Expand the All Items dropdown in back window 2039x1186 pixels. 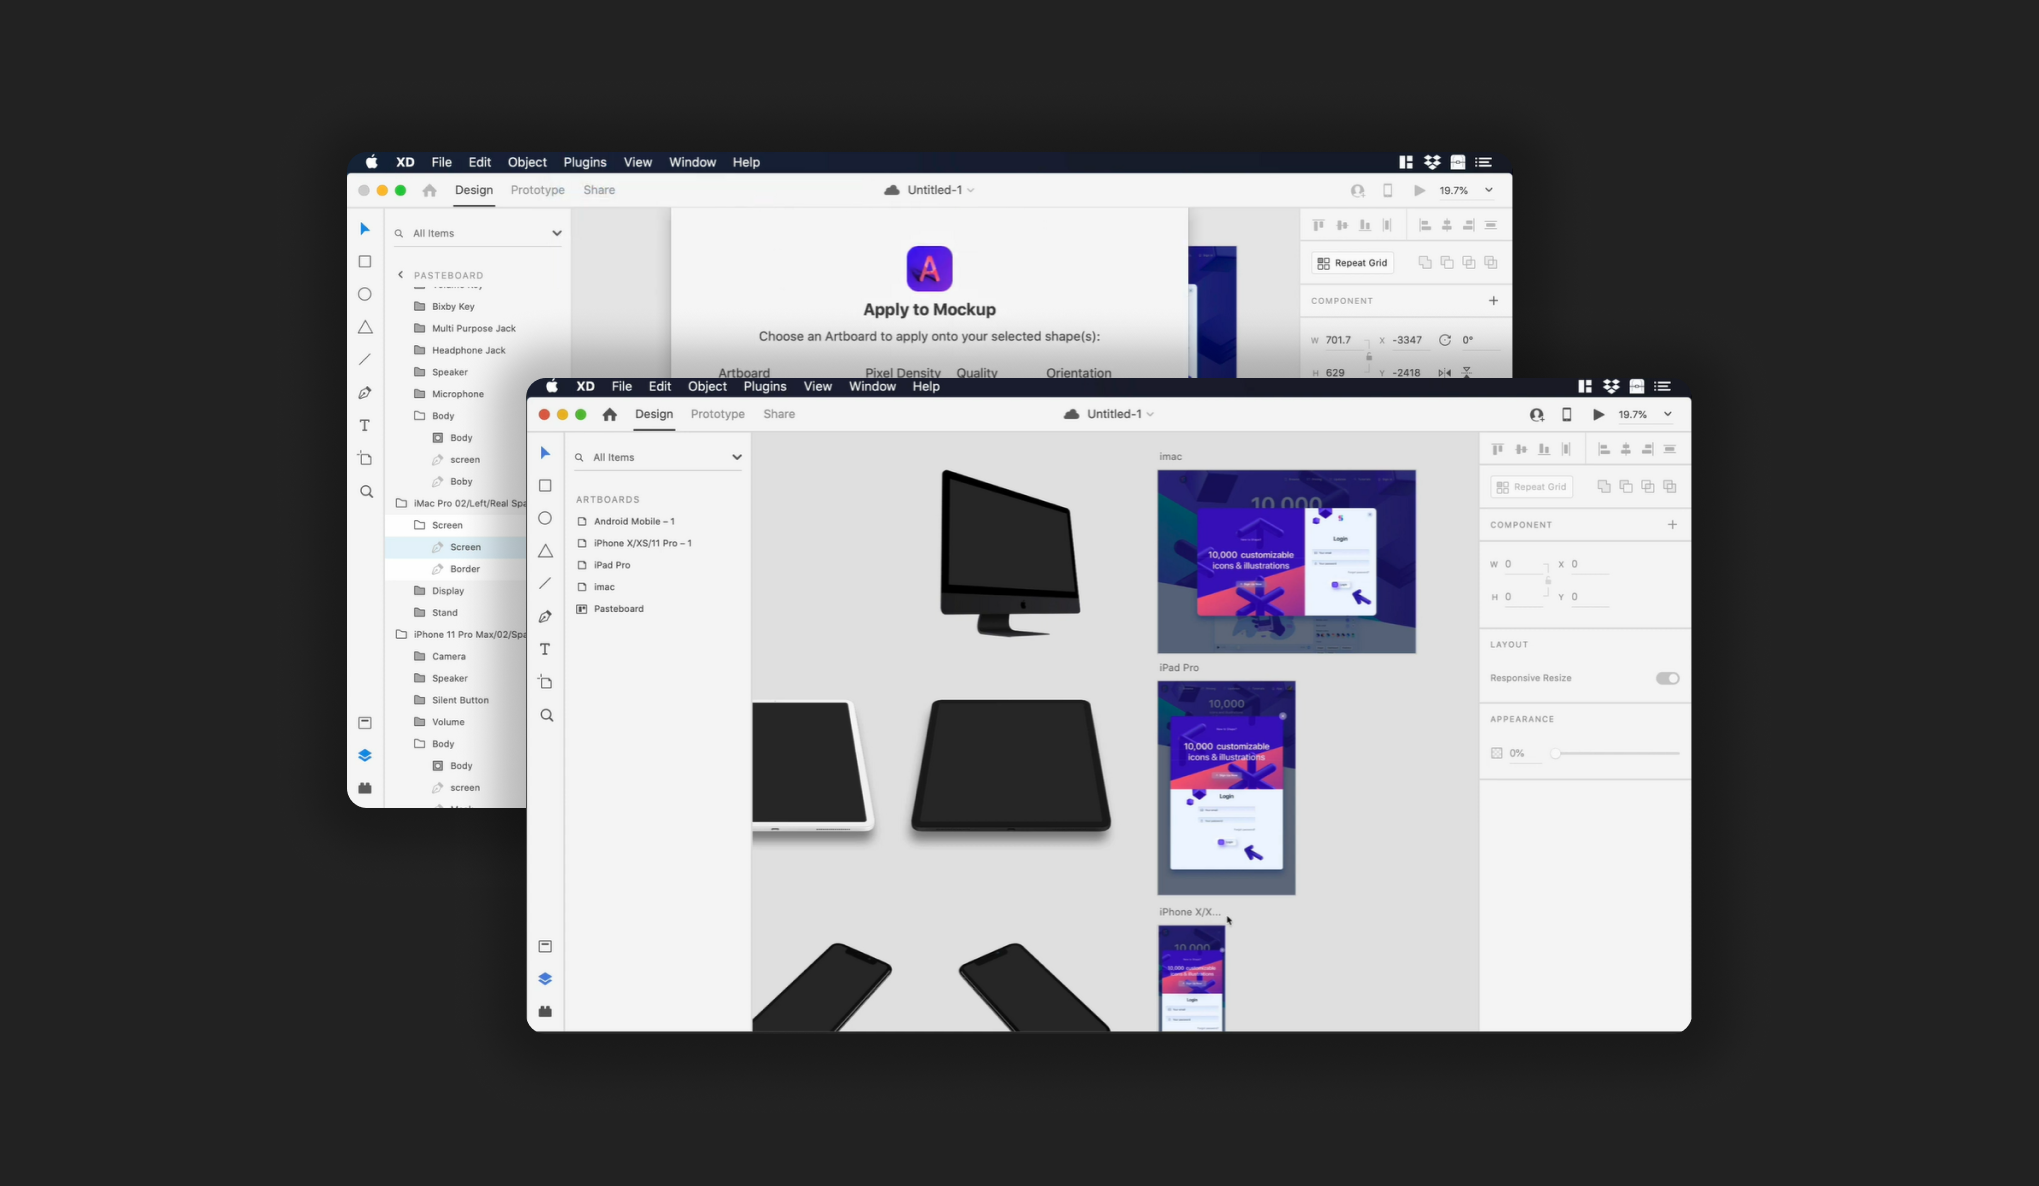(556, 233)
